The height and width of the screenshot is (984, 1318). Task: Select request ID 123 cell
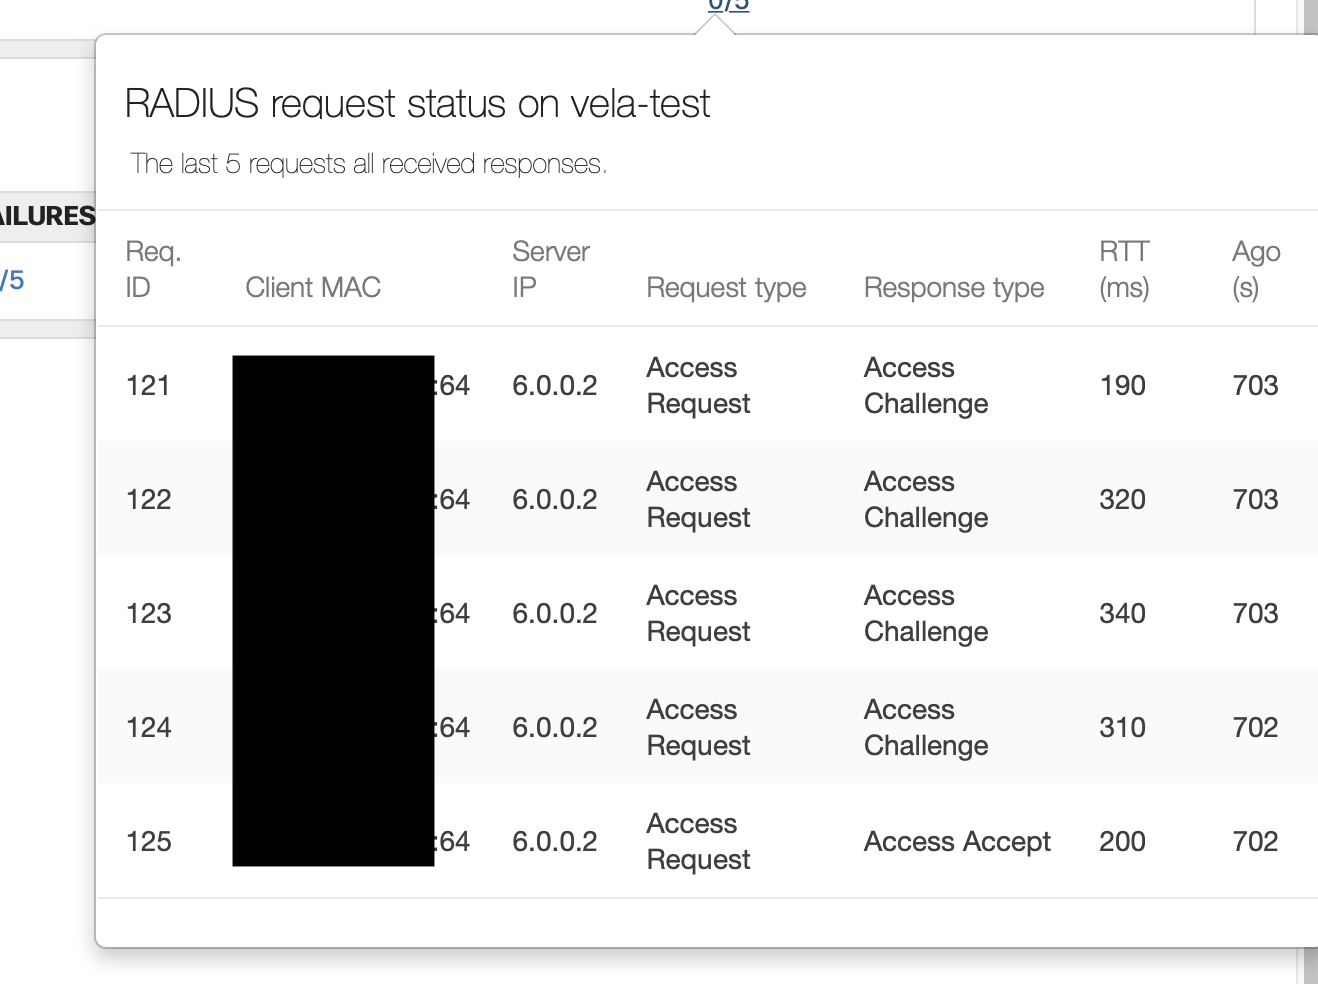(149, 614)
